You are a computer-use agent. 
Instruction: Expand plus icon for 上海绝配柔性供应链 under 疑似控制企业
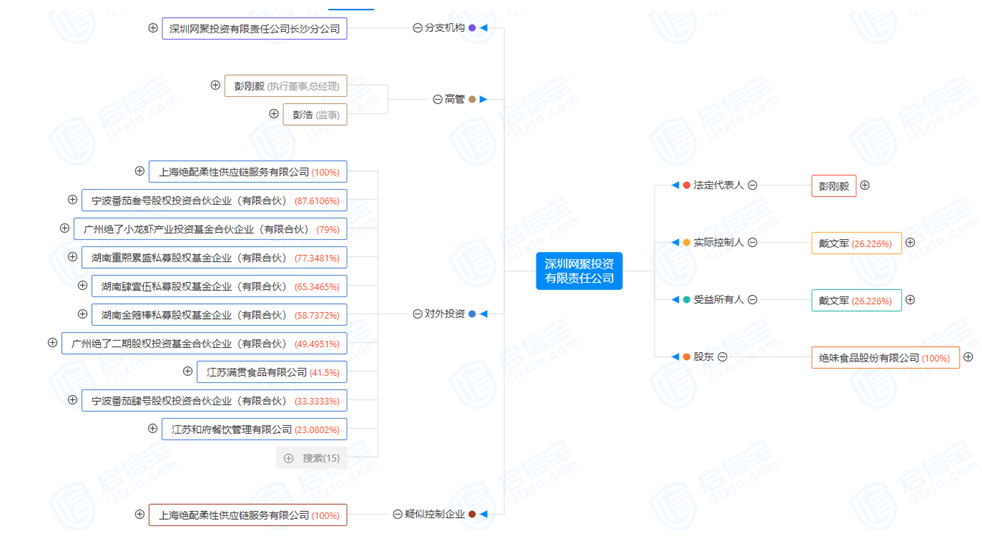tap(140, 514)
